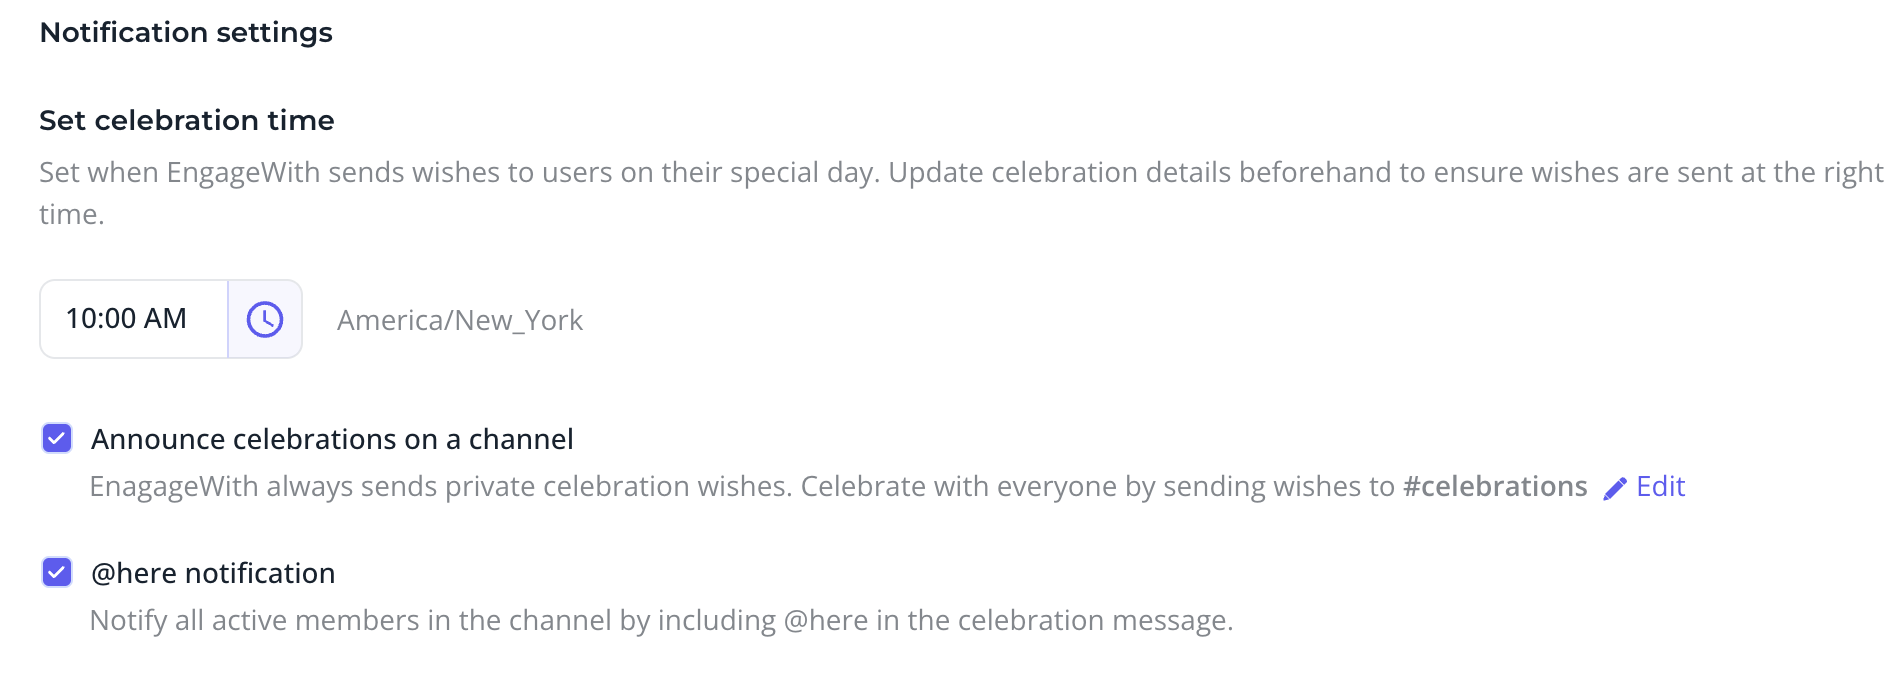Click the celebration time description paragraph
This screenshot has height=680, width=1899.
coord(961,193)
